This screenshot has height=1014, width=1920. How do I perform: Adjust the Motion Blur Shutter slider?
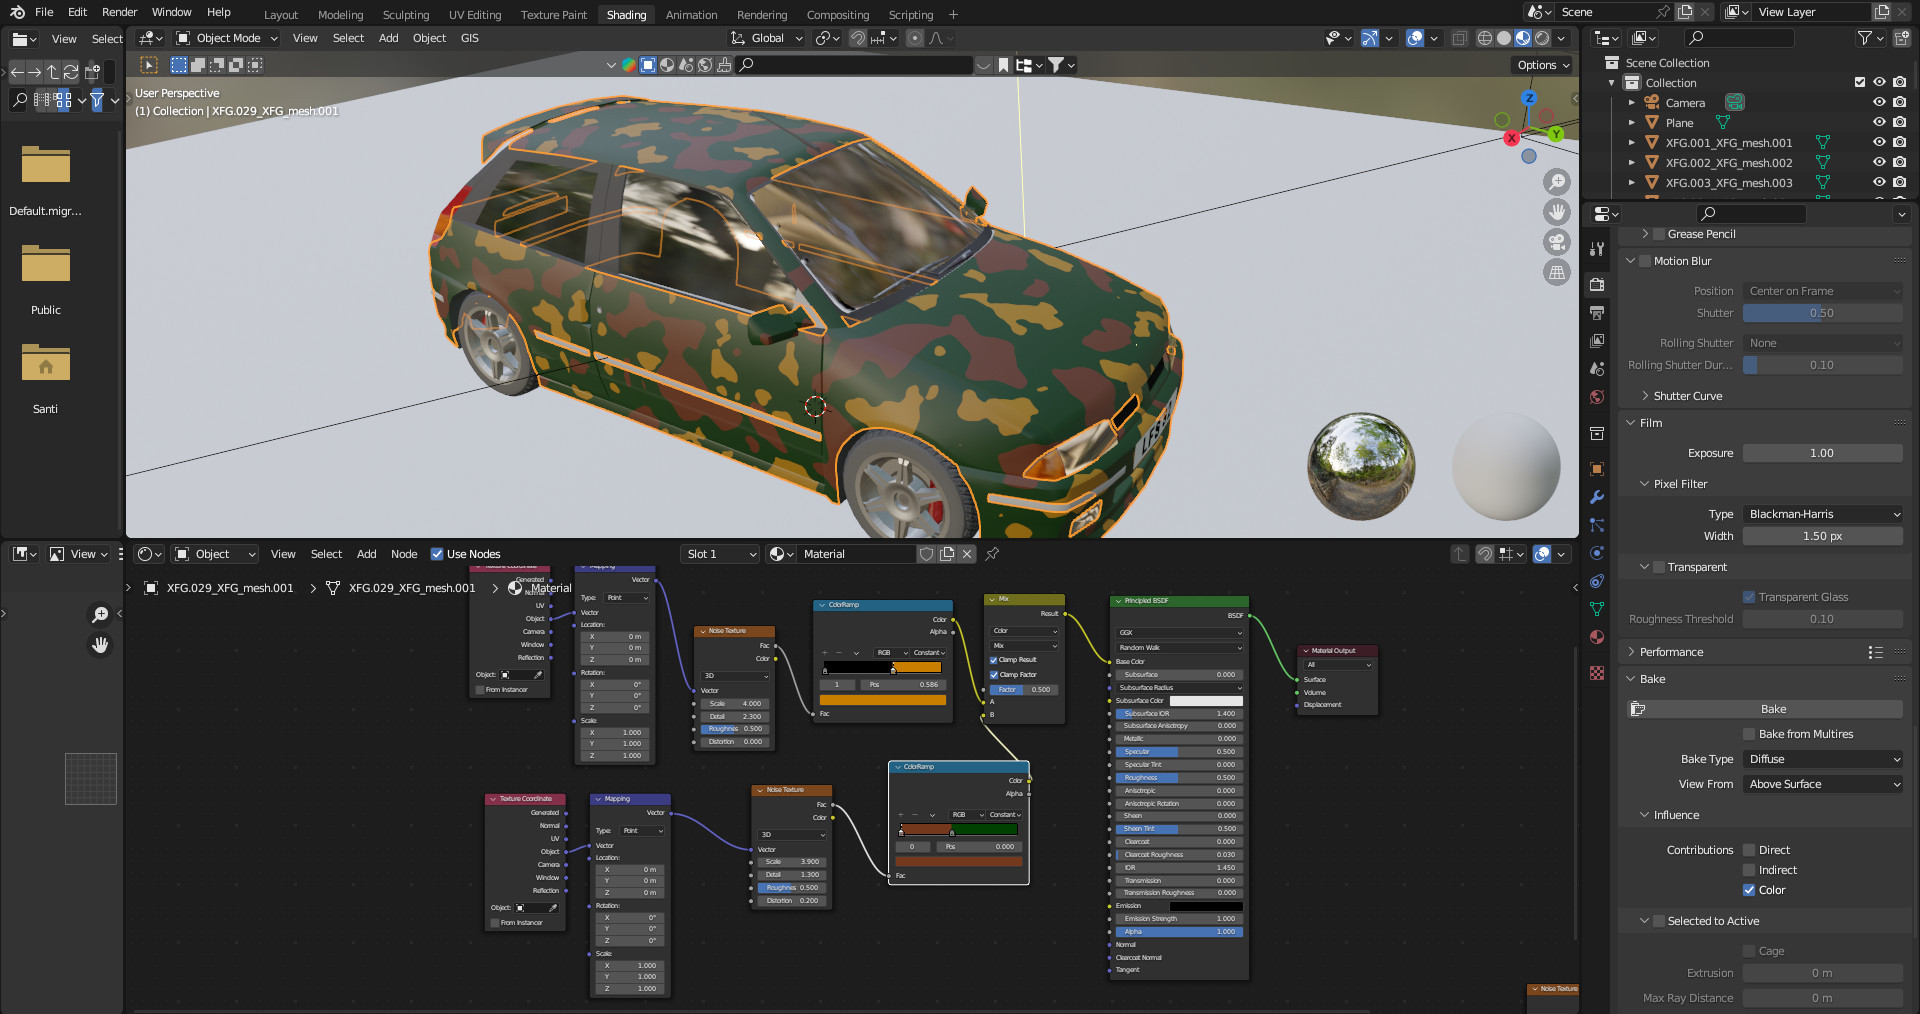click(1823, 313)
